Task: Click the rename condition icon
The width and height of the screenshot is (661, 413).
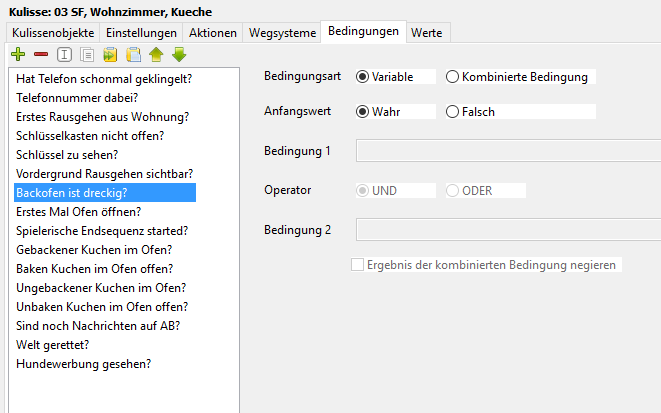Action: pos(64,54)
